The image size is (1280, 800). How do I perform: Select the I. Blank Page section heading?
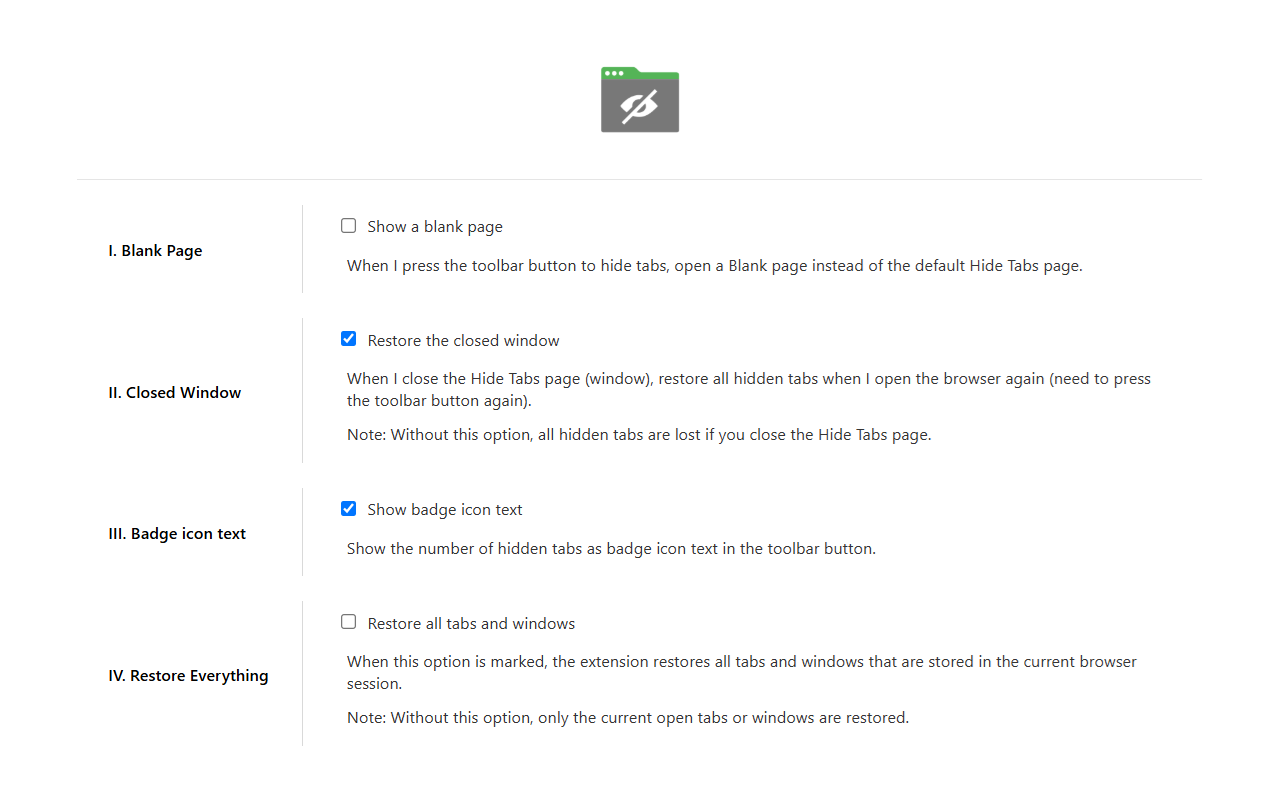155,250
